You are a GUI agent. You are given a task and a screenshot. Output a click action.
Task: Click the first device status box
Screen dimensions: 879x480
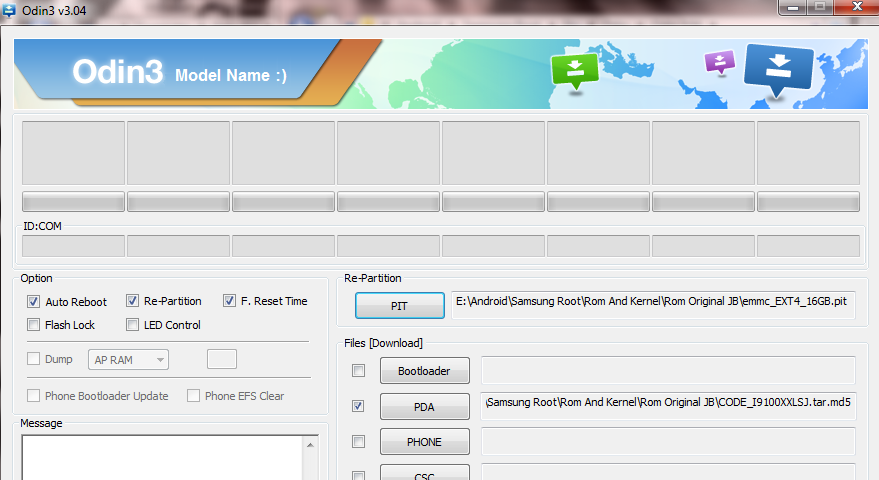coord(73,153)
